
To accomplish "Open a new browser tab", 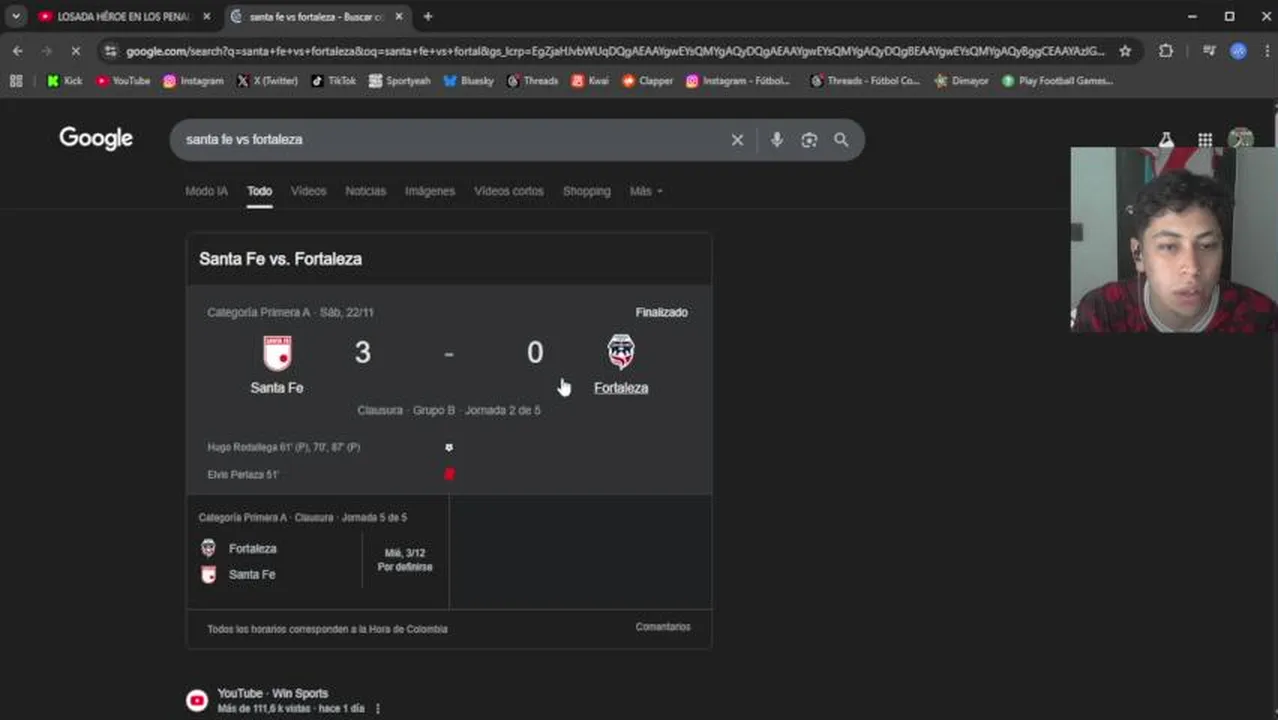I will pyautogui.click(x=428, y=16).
